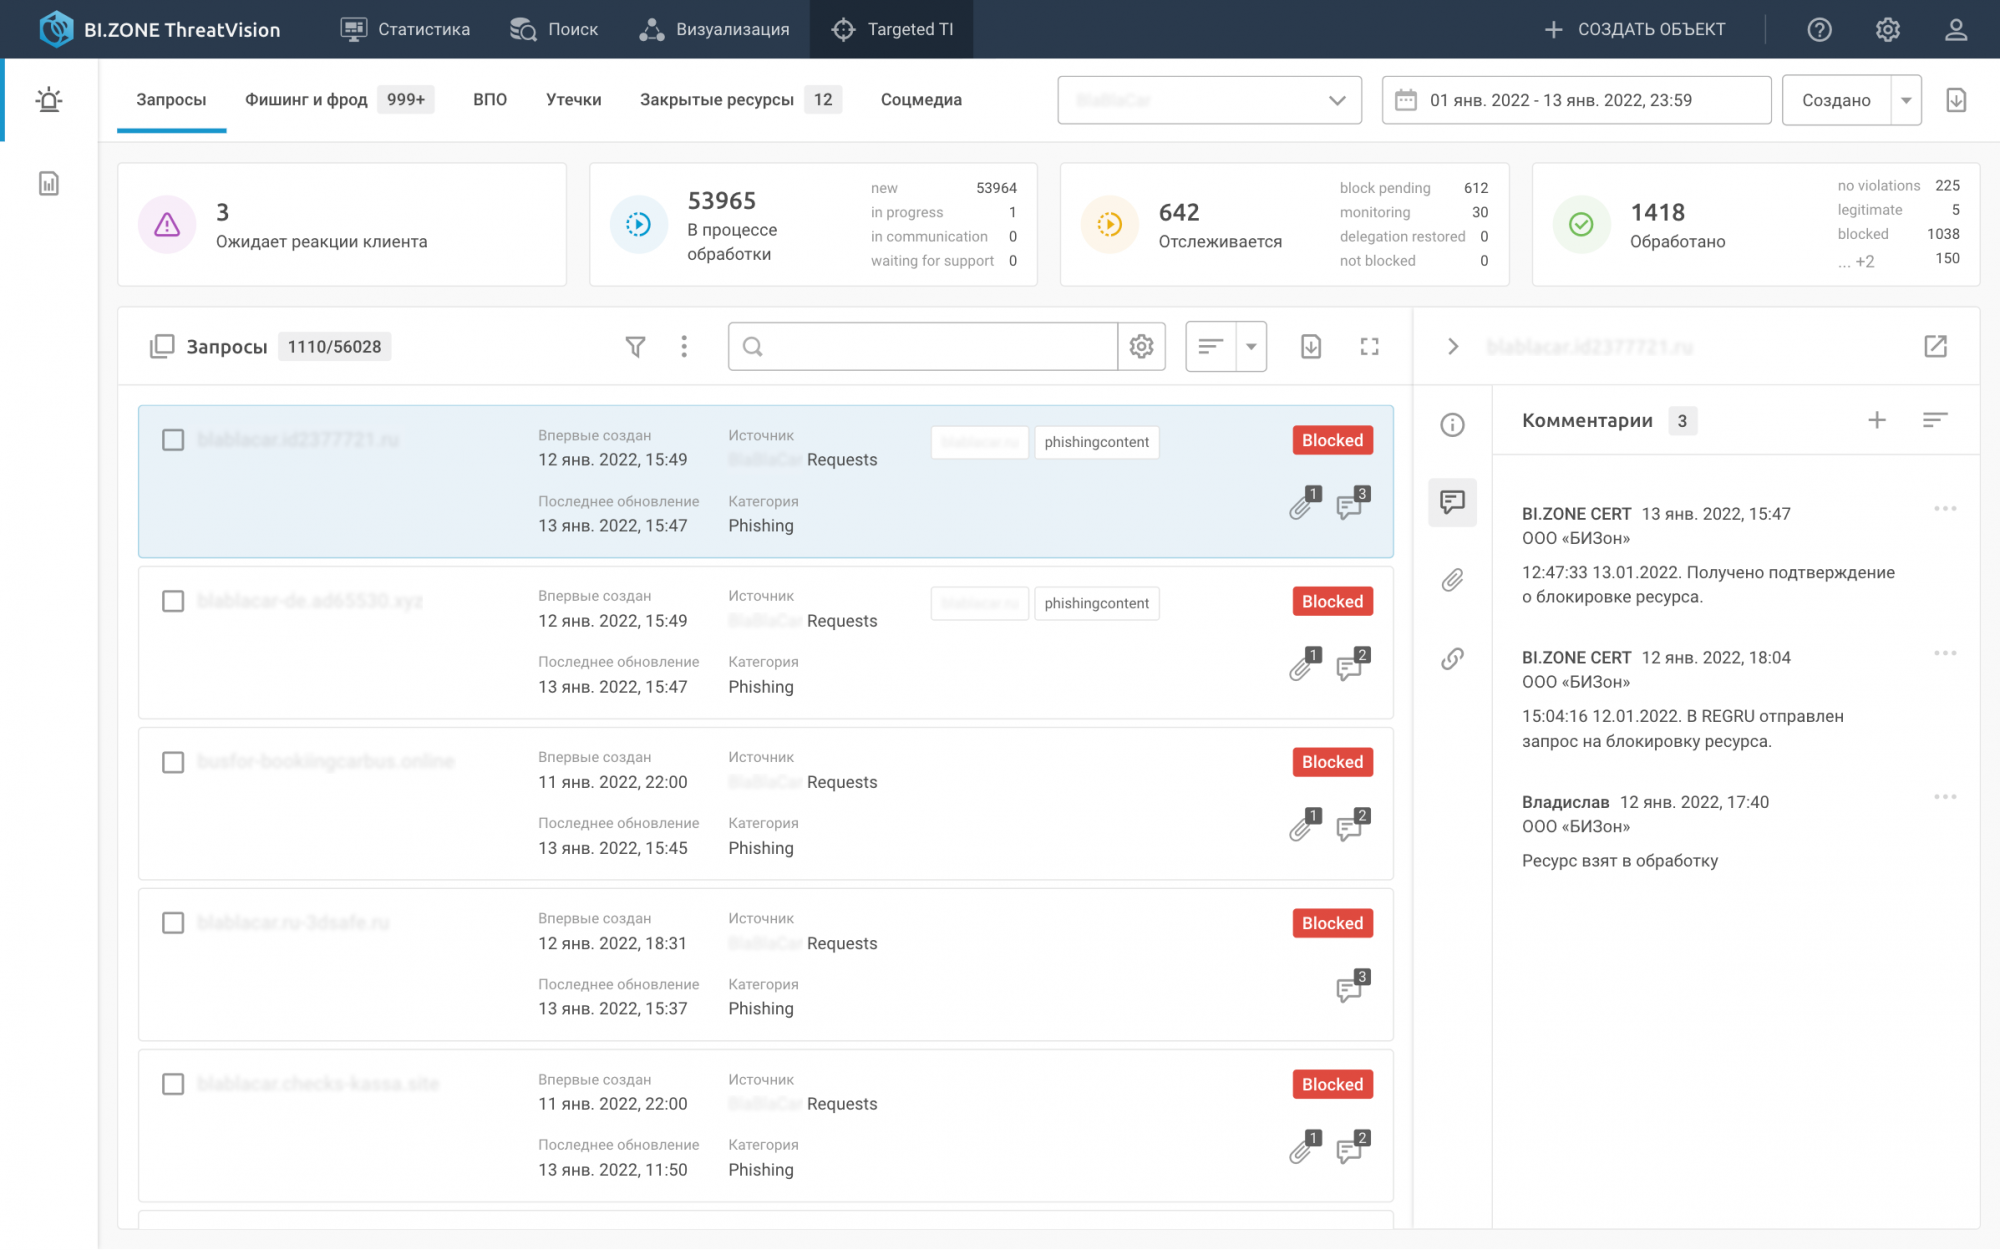
Task: Open the links chain panel icon
Action: point(1452,658)
